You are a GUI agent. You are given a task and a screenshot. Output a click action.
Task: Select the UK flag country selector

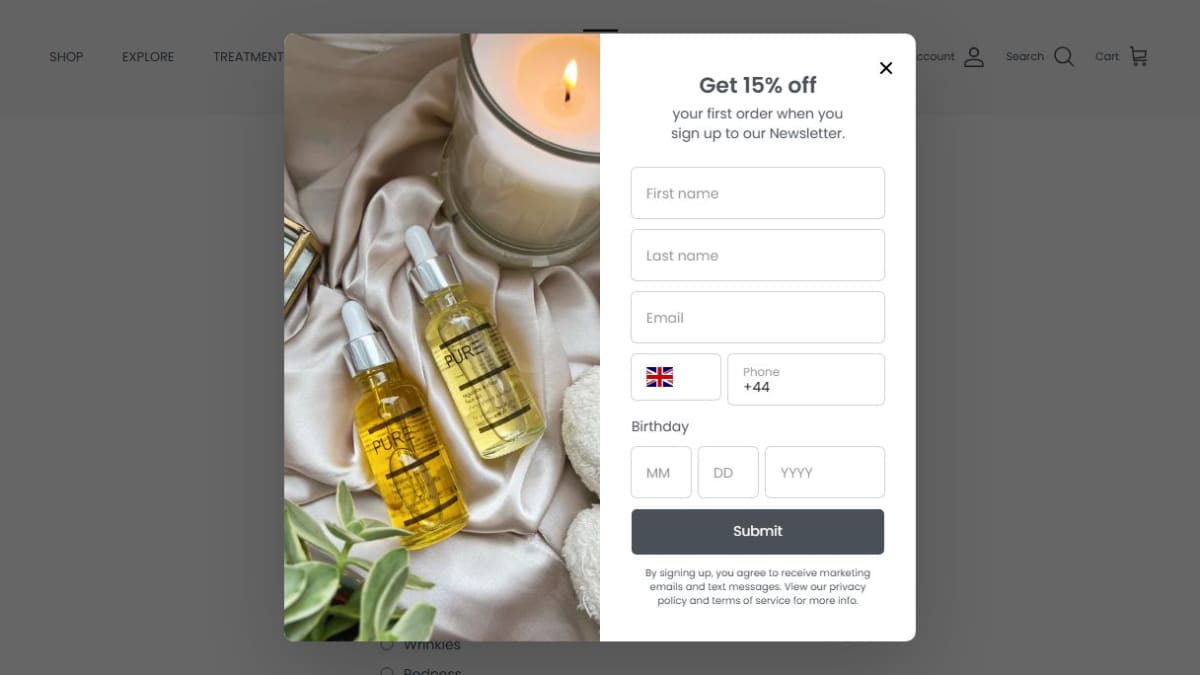676,377
